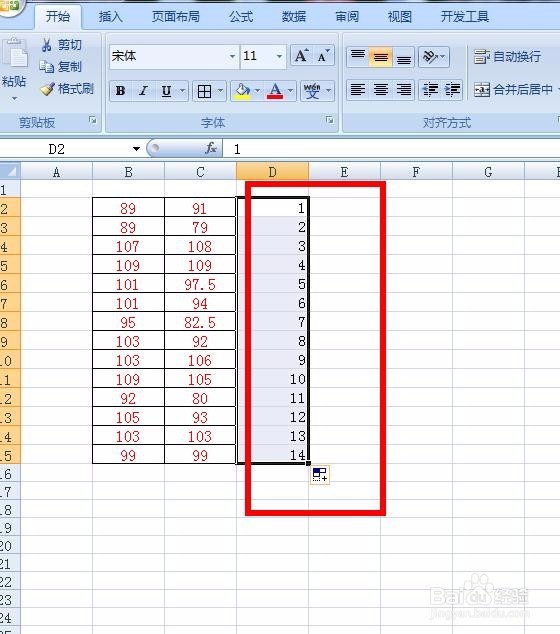Open the font size dropdown arrow
Image resolution: width=560 pixels, height=634 pixels.
click(x=279, y=56)
